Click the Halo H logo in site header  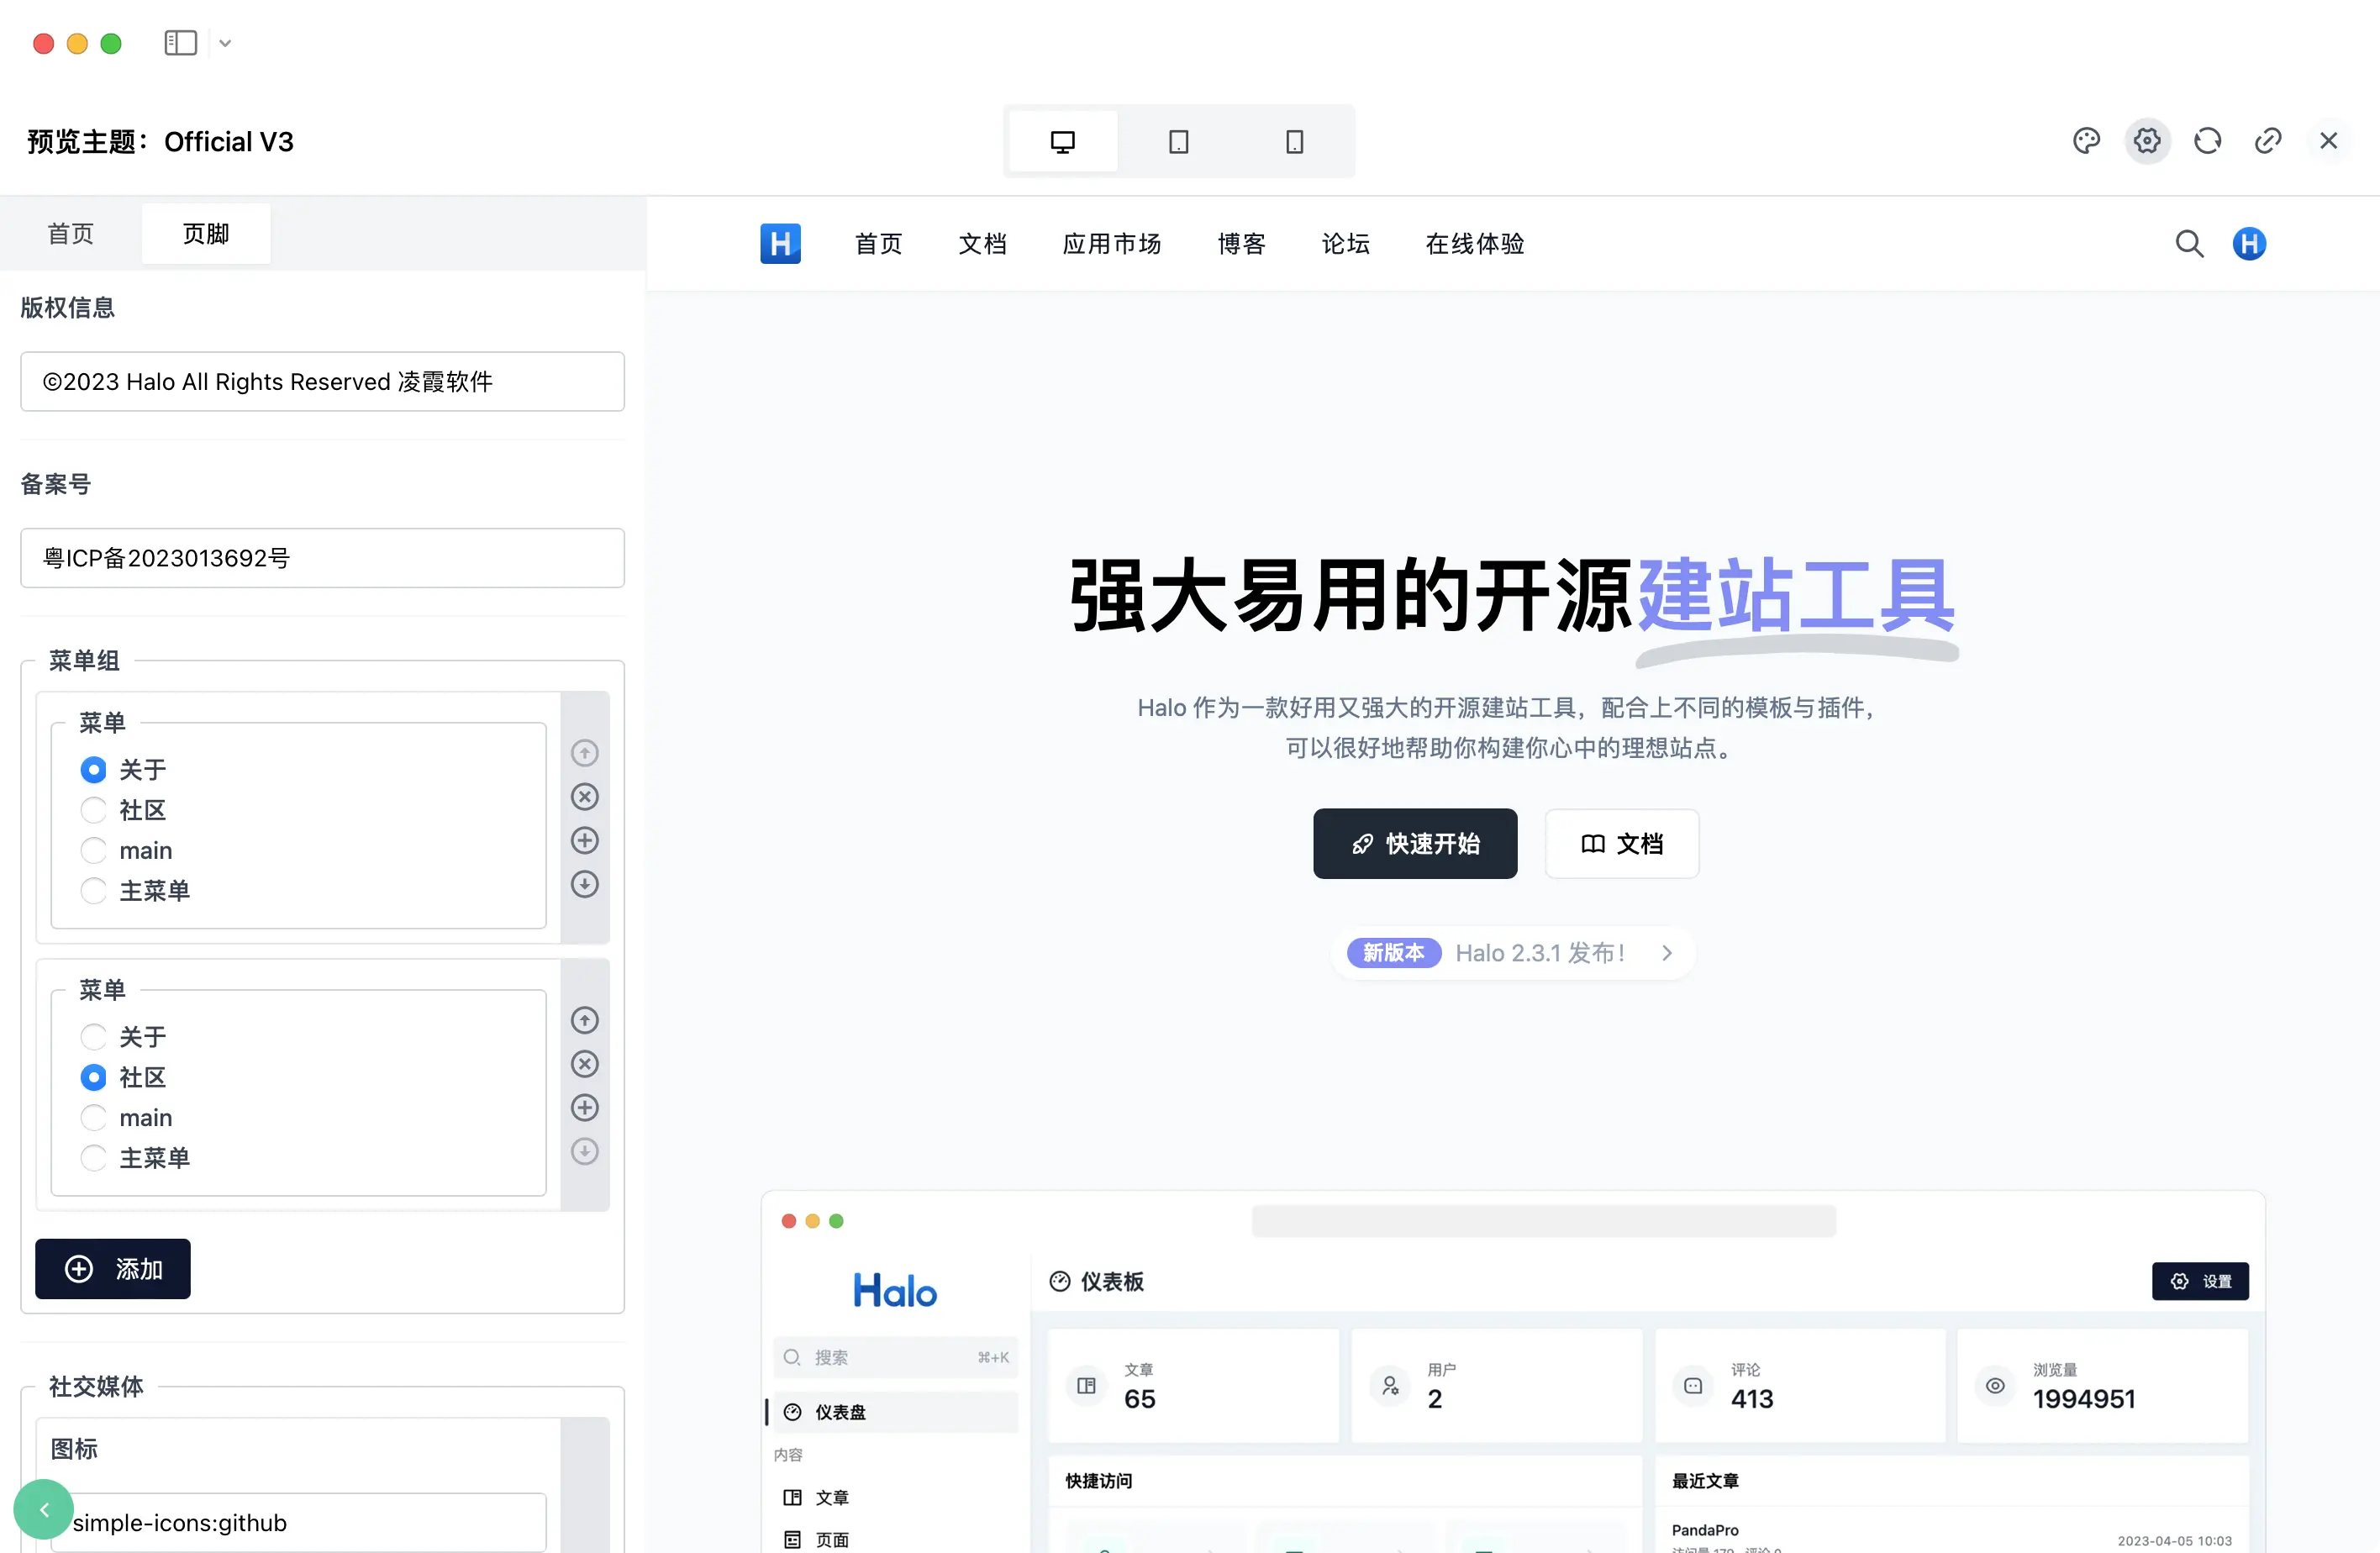[781, 244]
